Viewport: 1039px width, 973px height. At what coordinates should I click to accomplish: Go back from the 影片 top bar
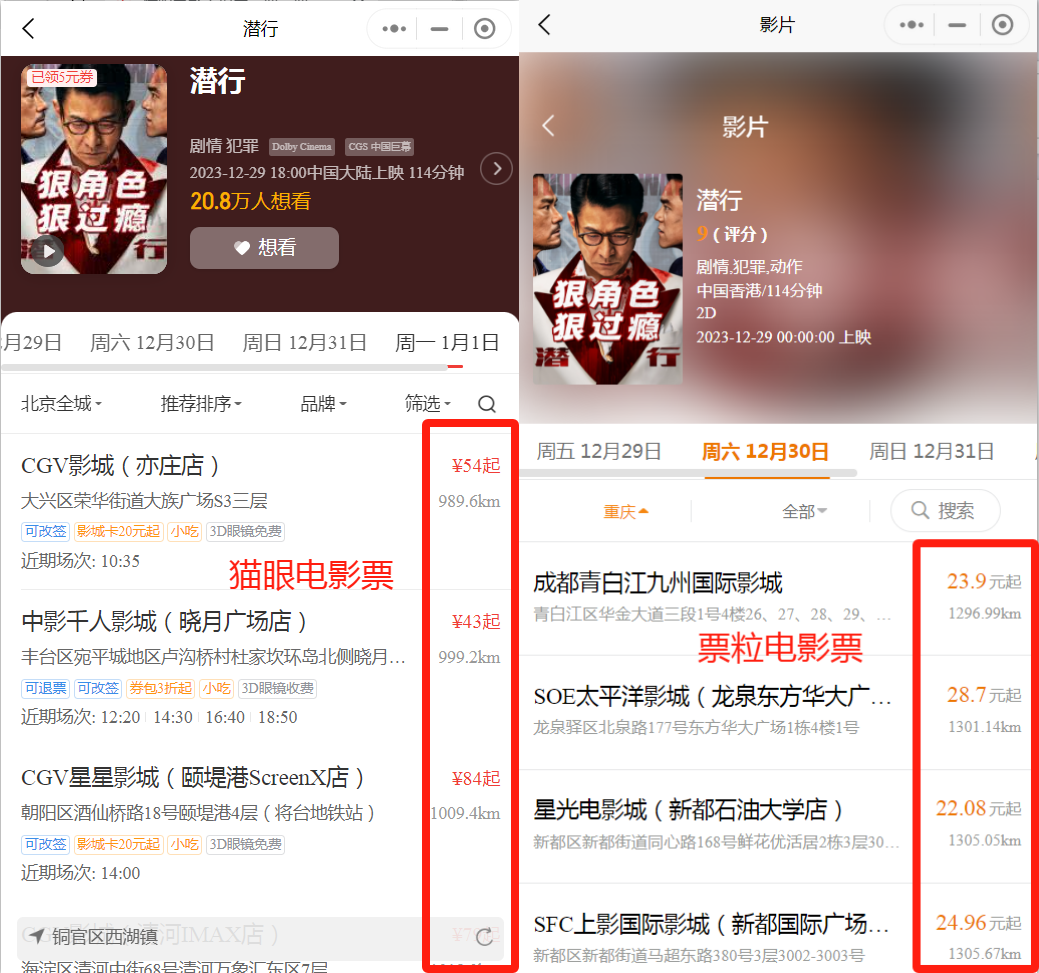(544, 26)
